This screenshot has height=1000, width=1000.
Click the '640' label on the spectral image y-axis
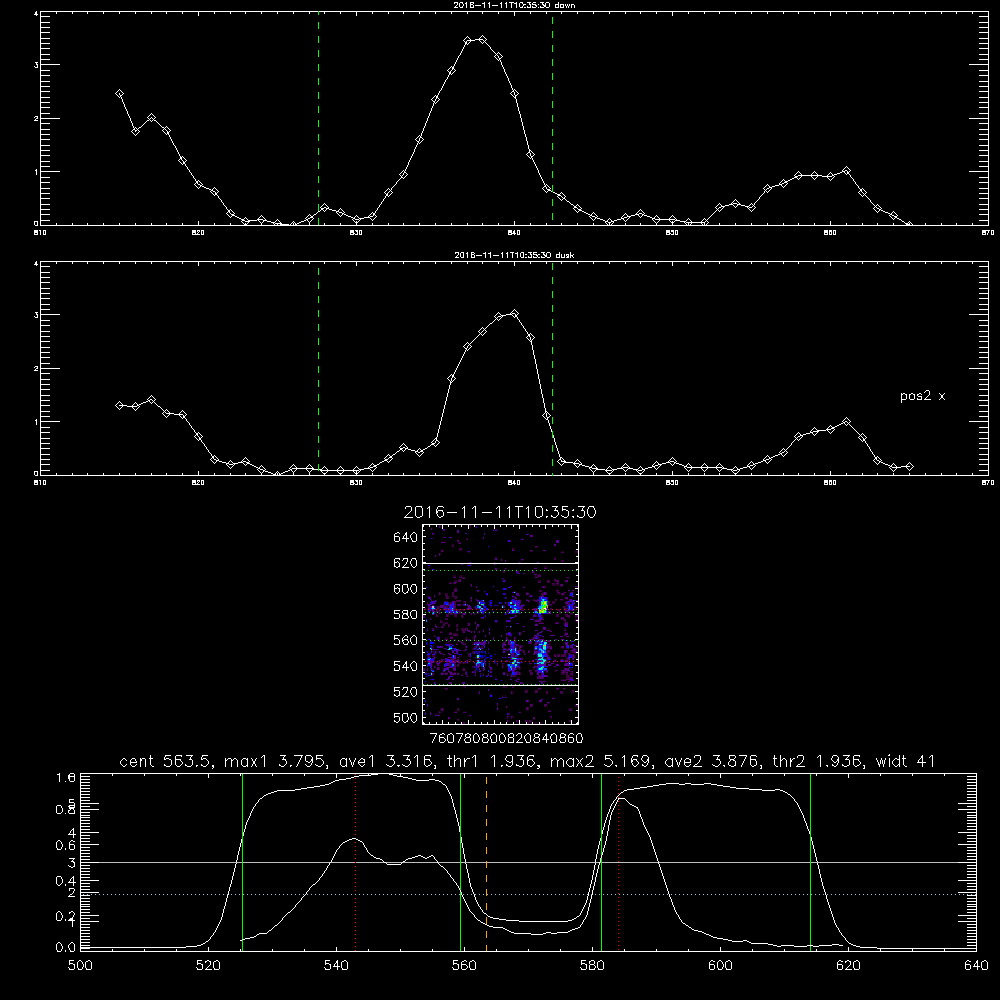pyautogui.click(x=406, y=538)
